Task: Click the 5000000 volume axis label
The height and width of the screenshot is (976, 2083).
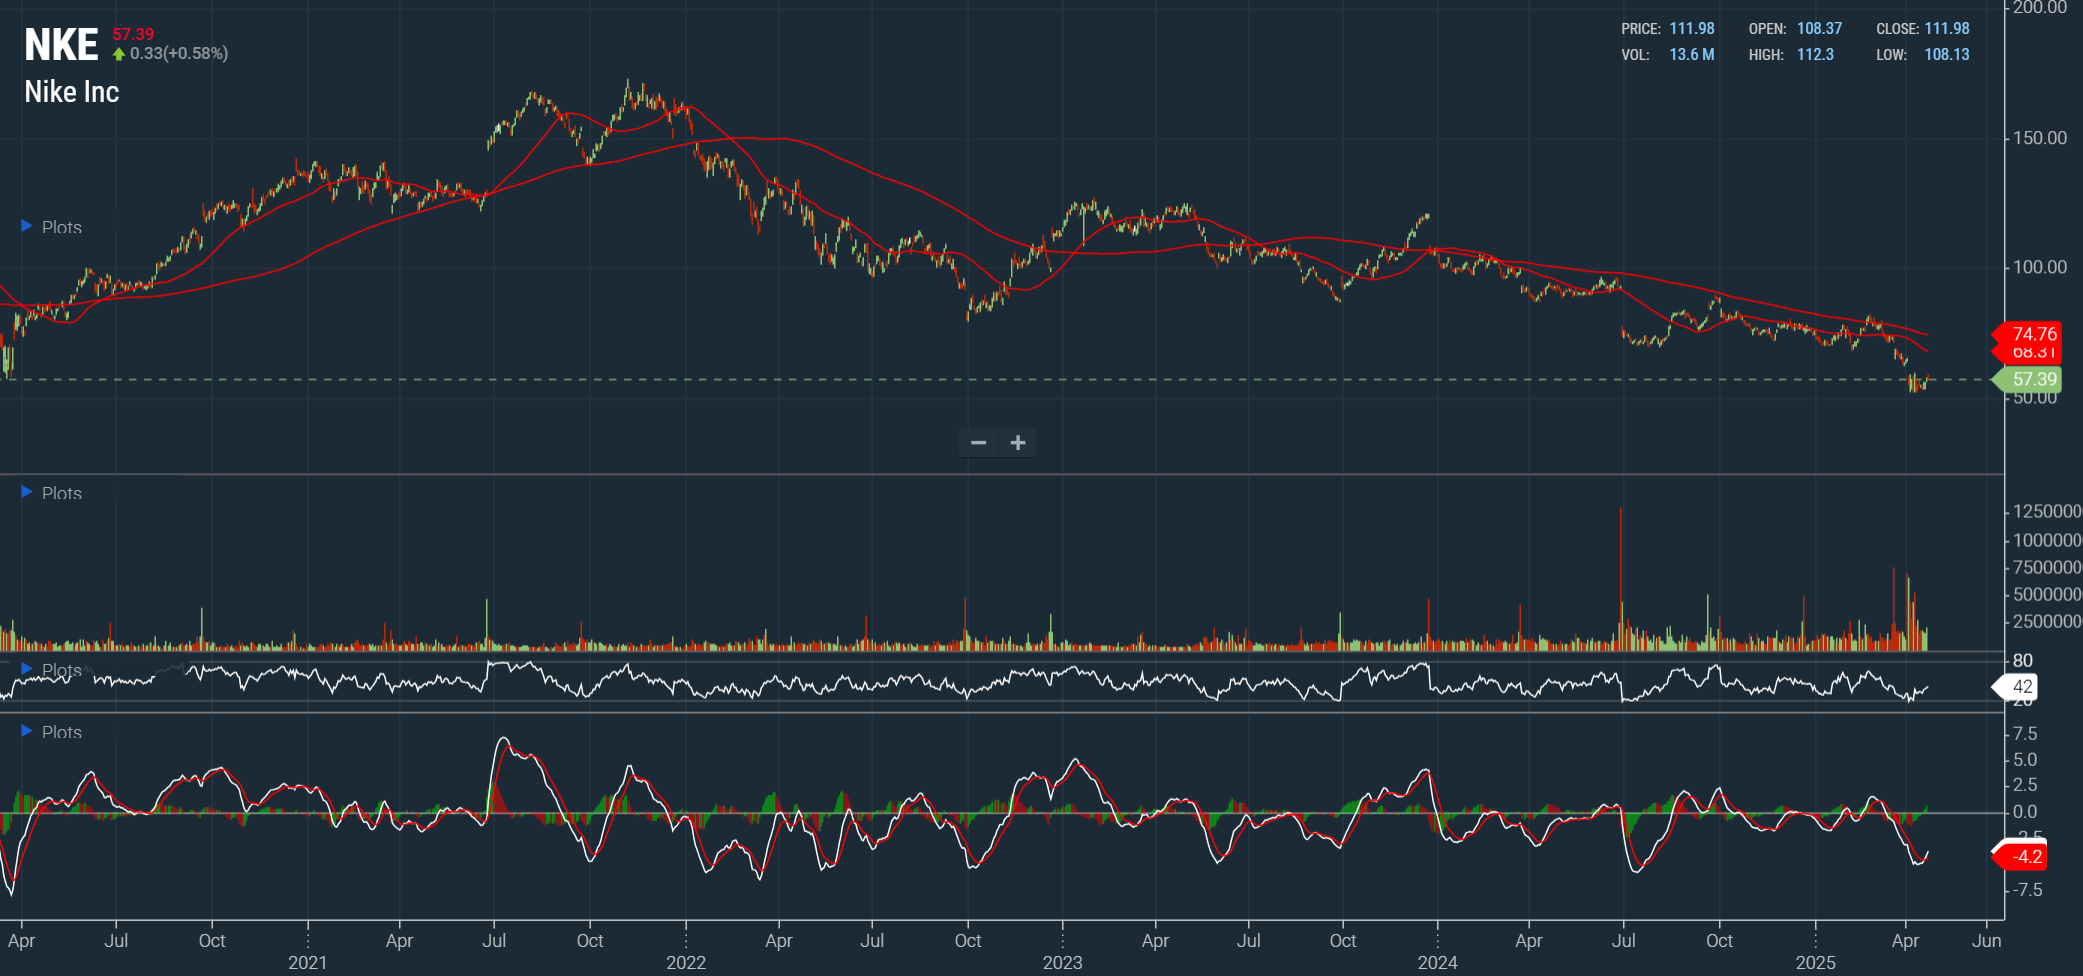Action: click(2047, 595)
